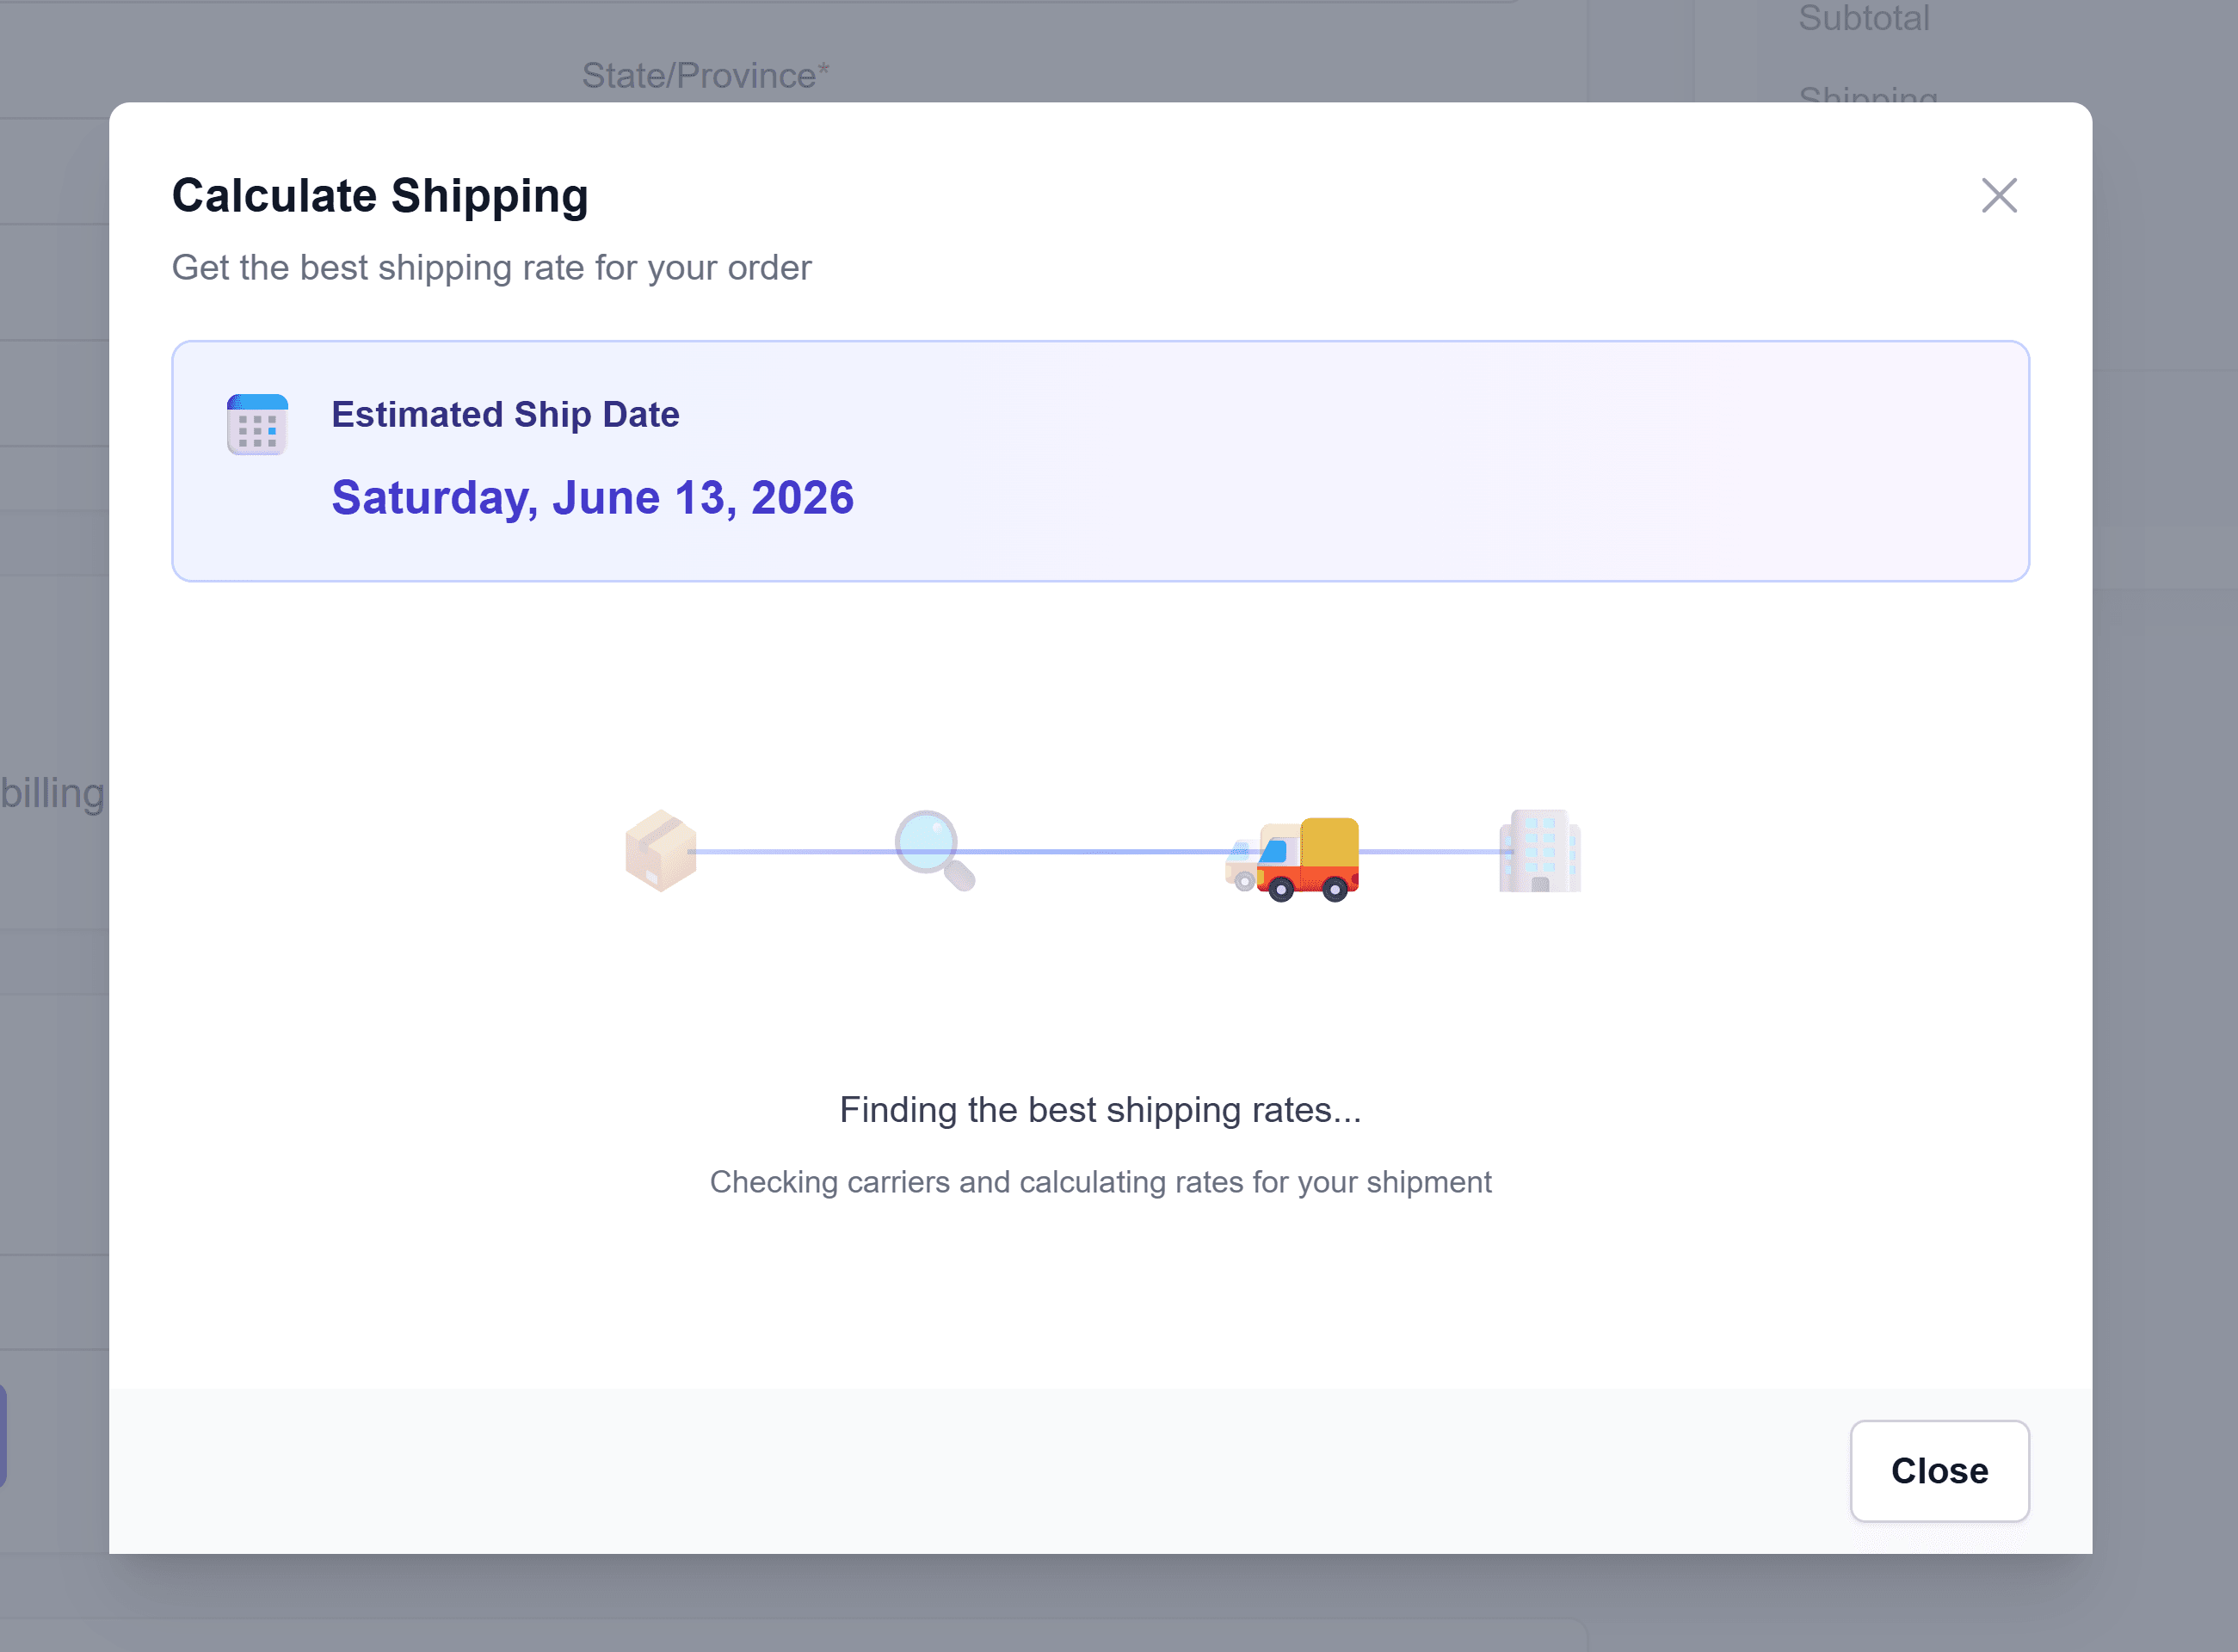The width and height of the screenshot is (2238, 1652).
Task: Click 'Checking carriers and calculating rates' subtext
Action: click(x=1100, y=1182)
